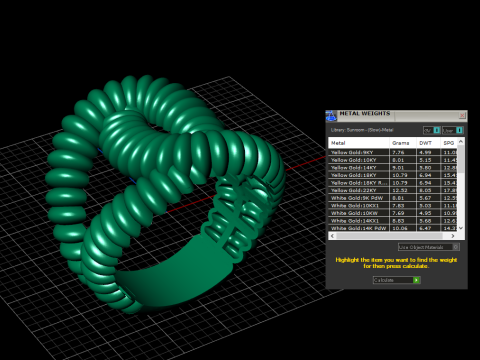This screenshot has width=480, height=360.
Task: Select the Yellow Gold:14KY row
Action: pos(393,168)
